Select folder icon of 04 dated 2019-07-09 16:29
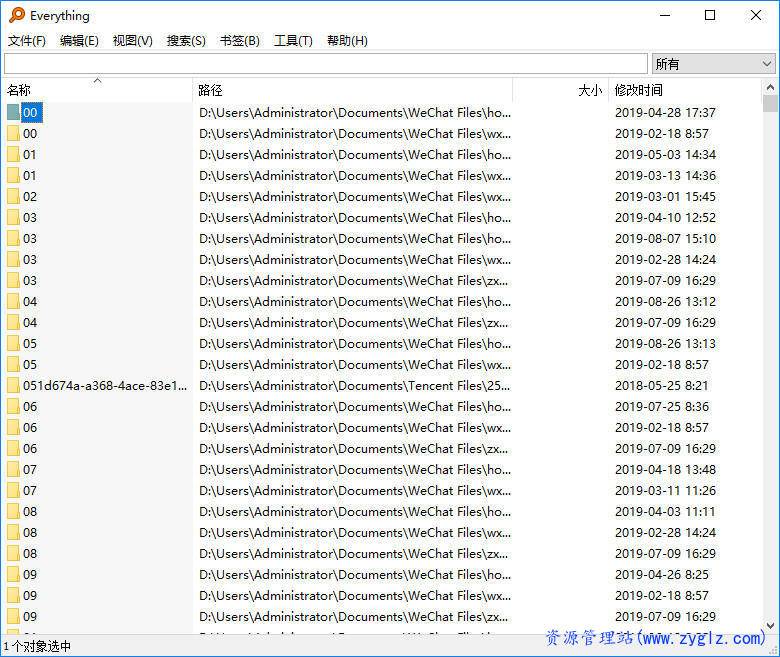This screenshot has width=780, height=657. [x=13, y=322]
